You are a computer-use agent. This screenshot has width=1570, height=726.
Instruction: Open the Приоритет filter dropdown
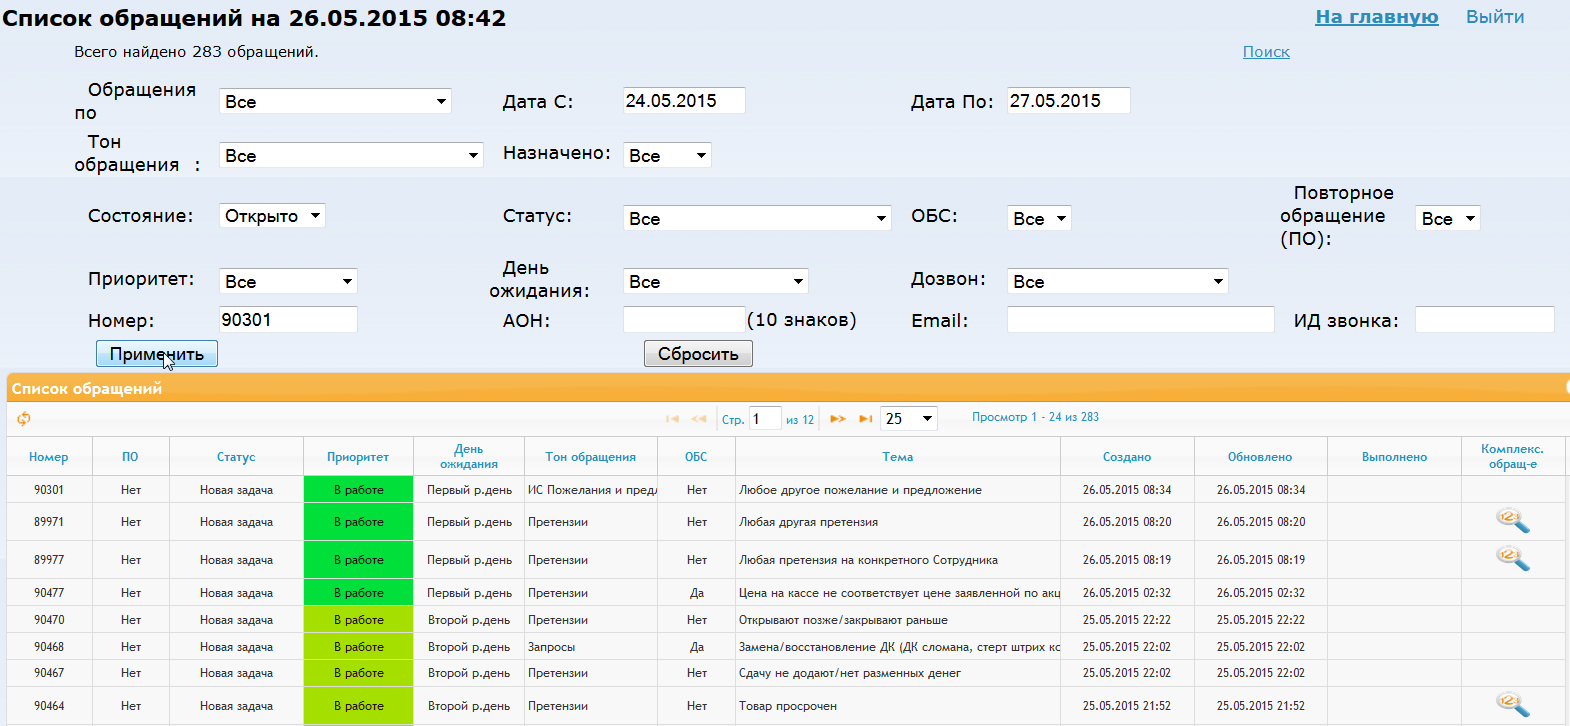288,282
